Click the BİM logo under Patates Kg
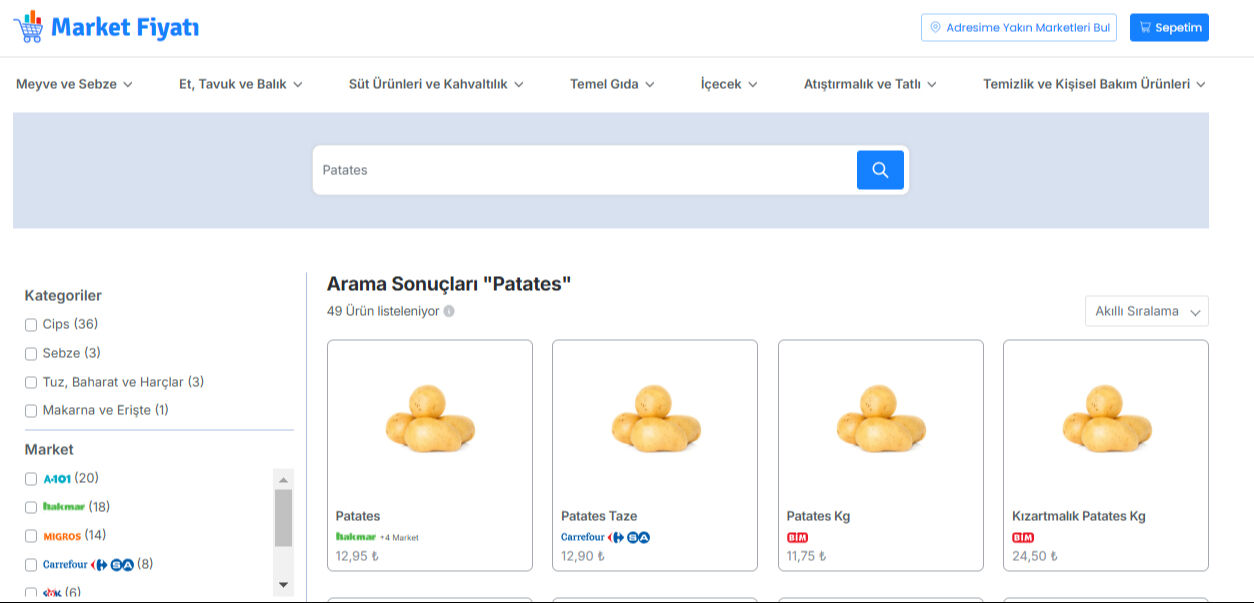 (x=797, y=537)
